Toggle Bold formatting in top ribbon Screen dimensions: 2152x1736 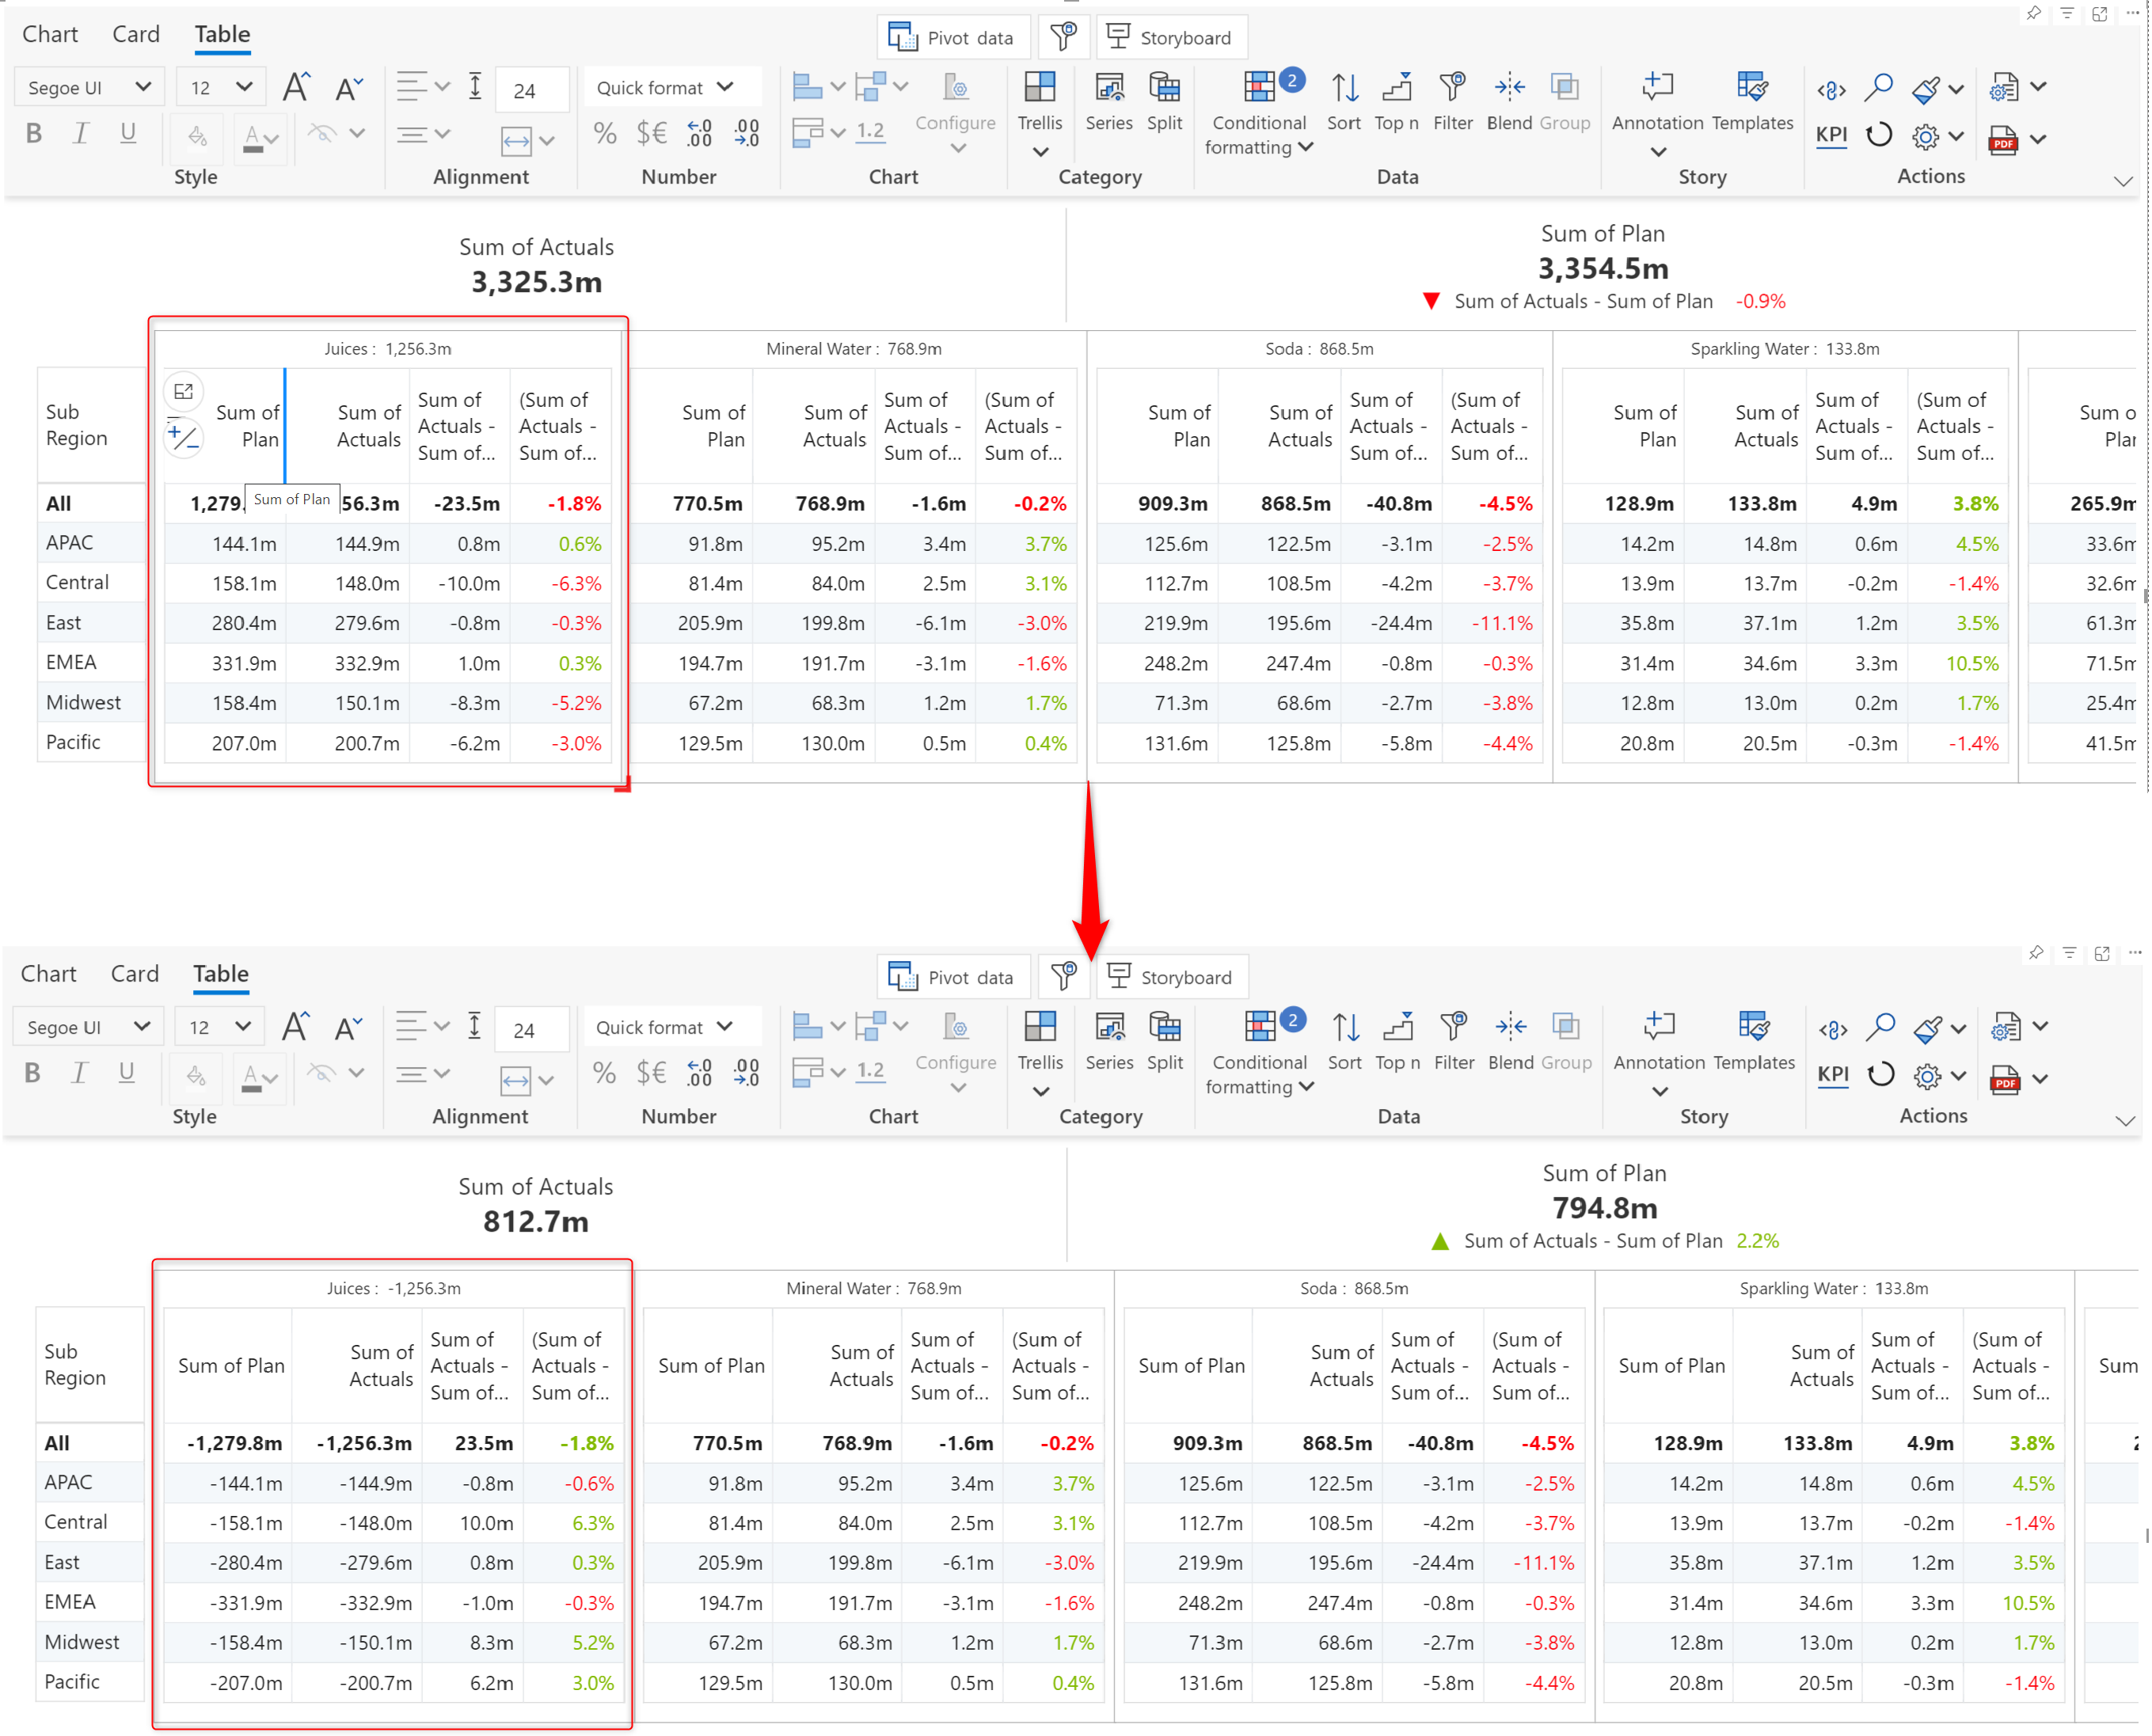coord(34,133)
